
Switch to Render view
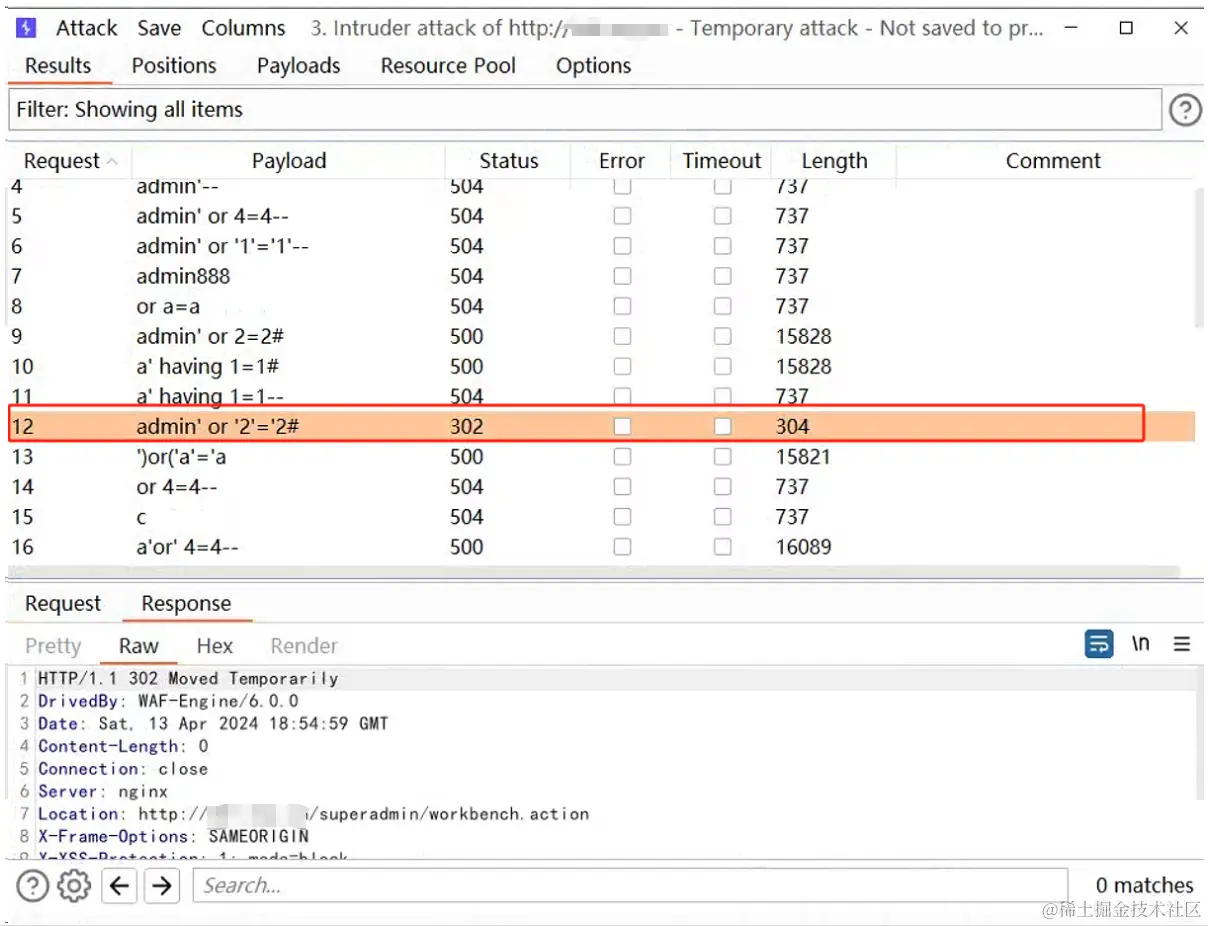click(x=304, y=646)
